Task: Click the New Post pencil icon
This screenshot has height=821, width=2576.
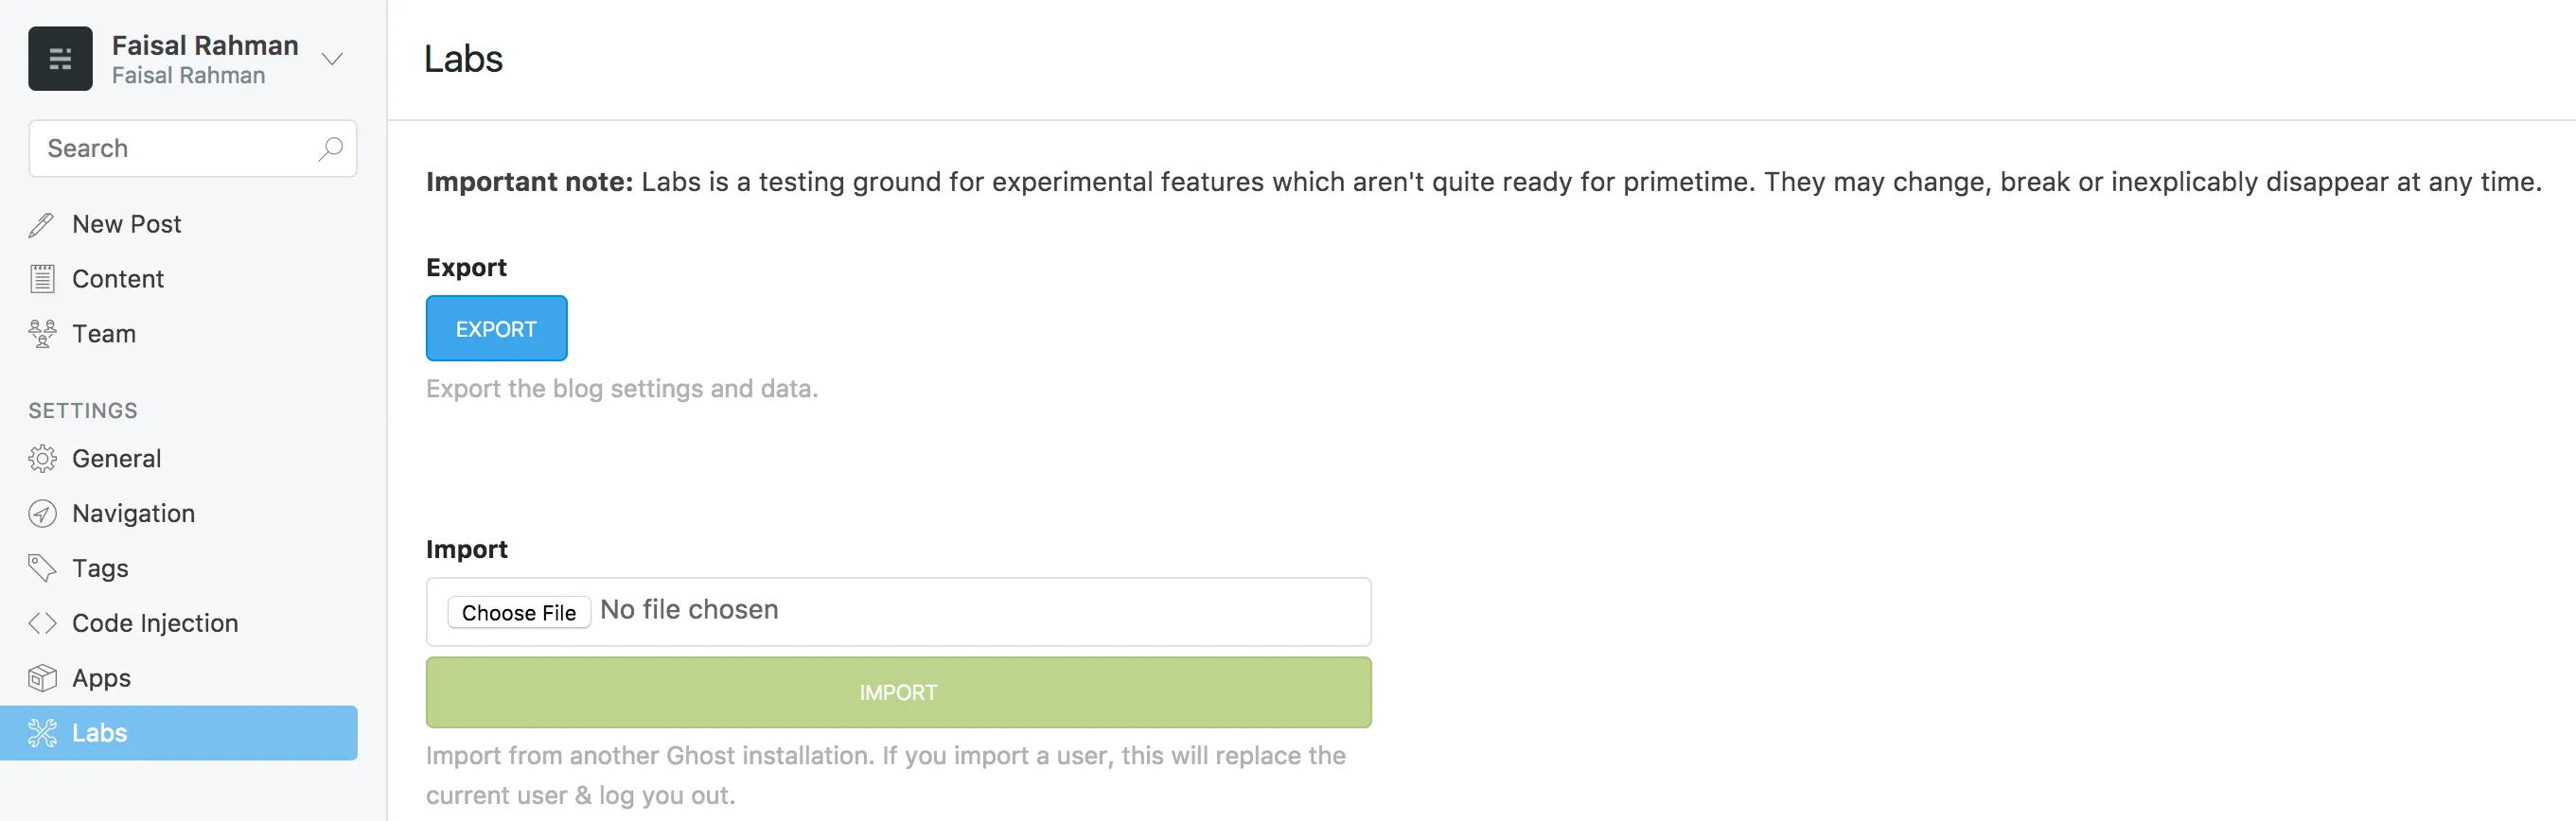Action: (41, 225)
